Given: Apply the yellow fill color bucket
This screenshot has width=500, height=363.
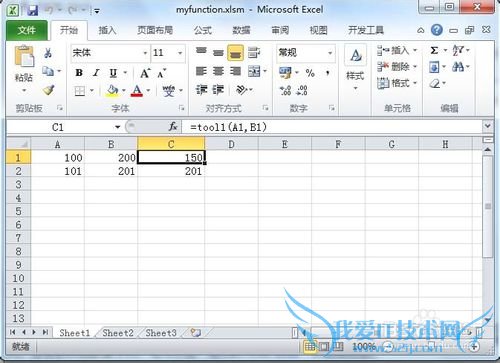Looking at the screenshot, I should (x=112, y=90).
